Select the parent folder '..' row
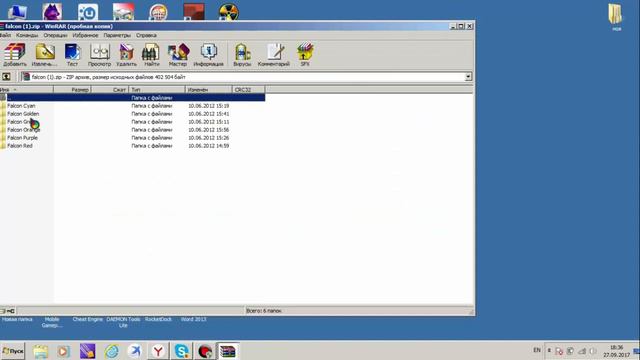 132,98
